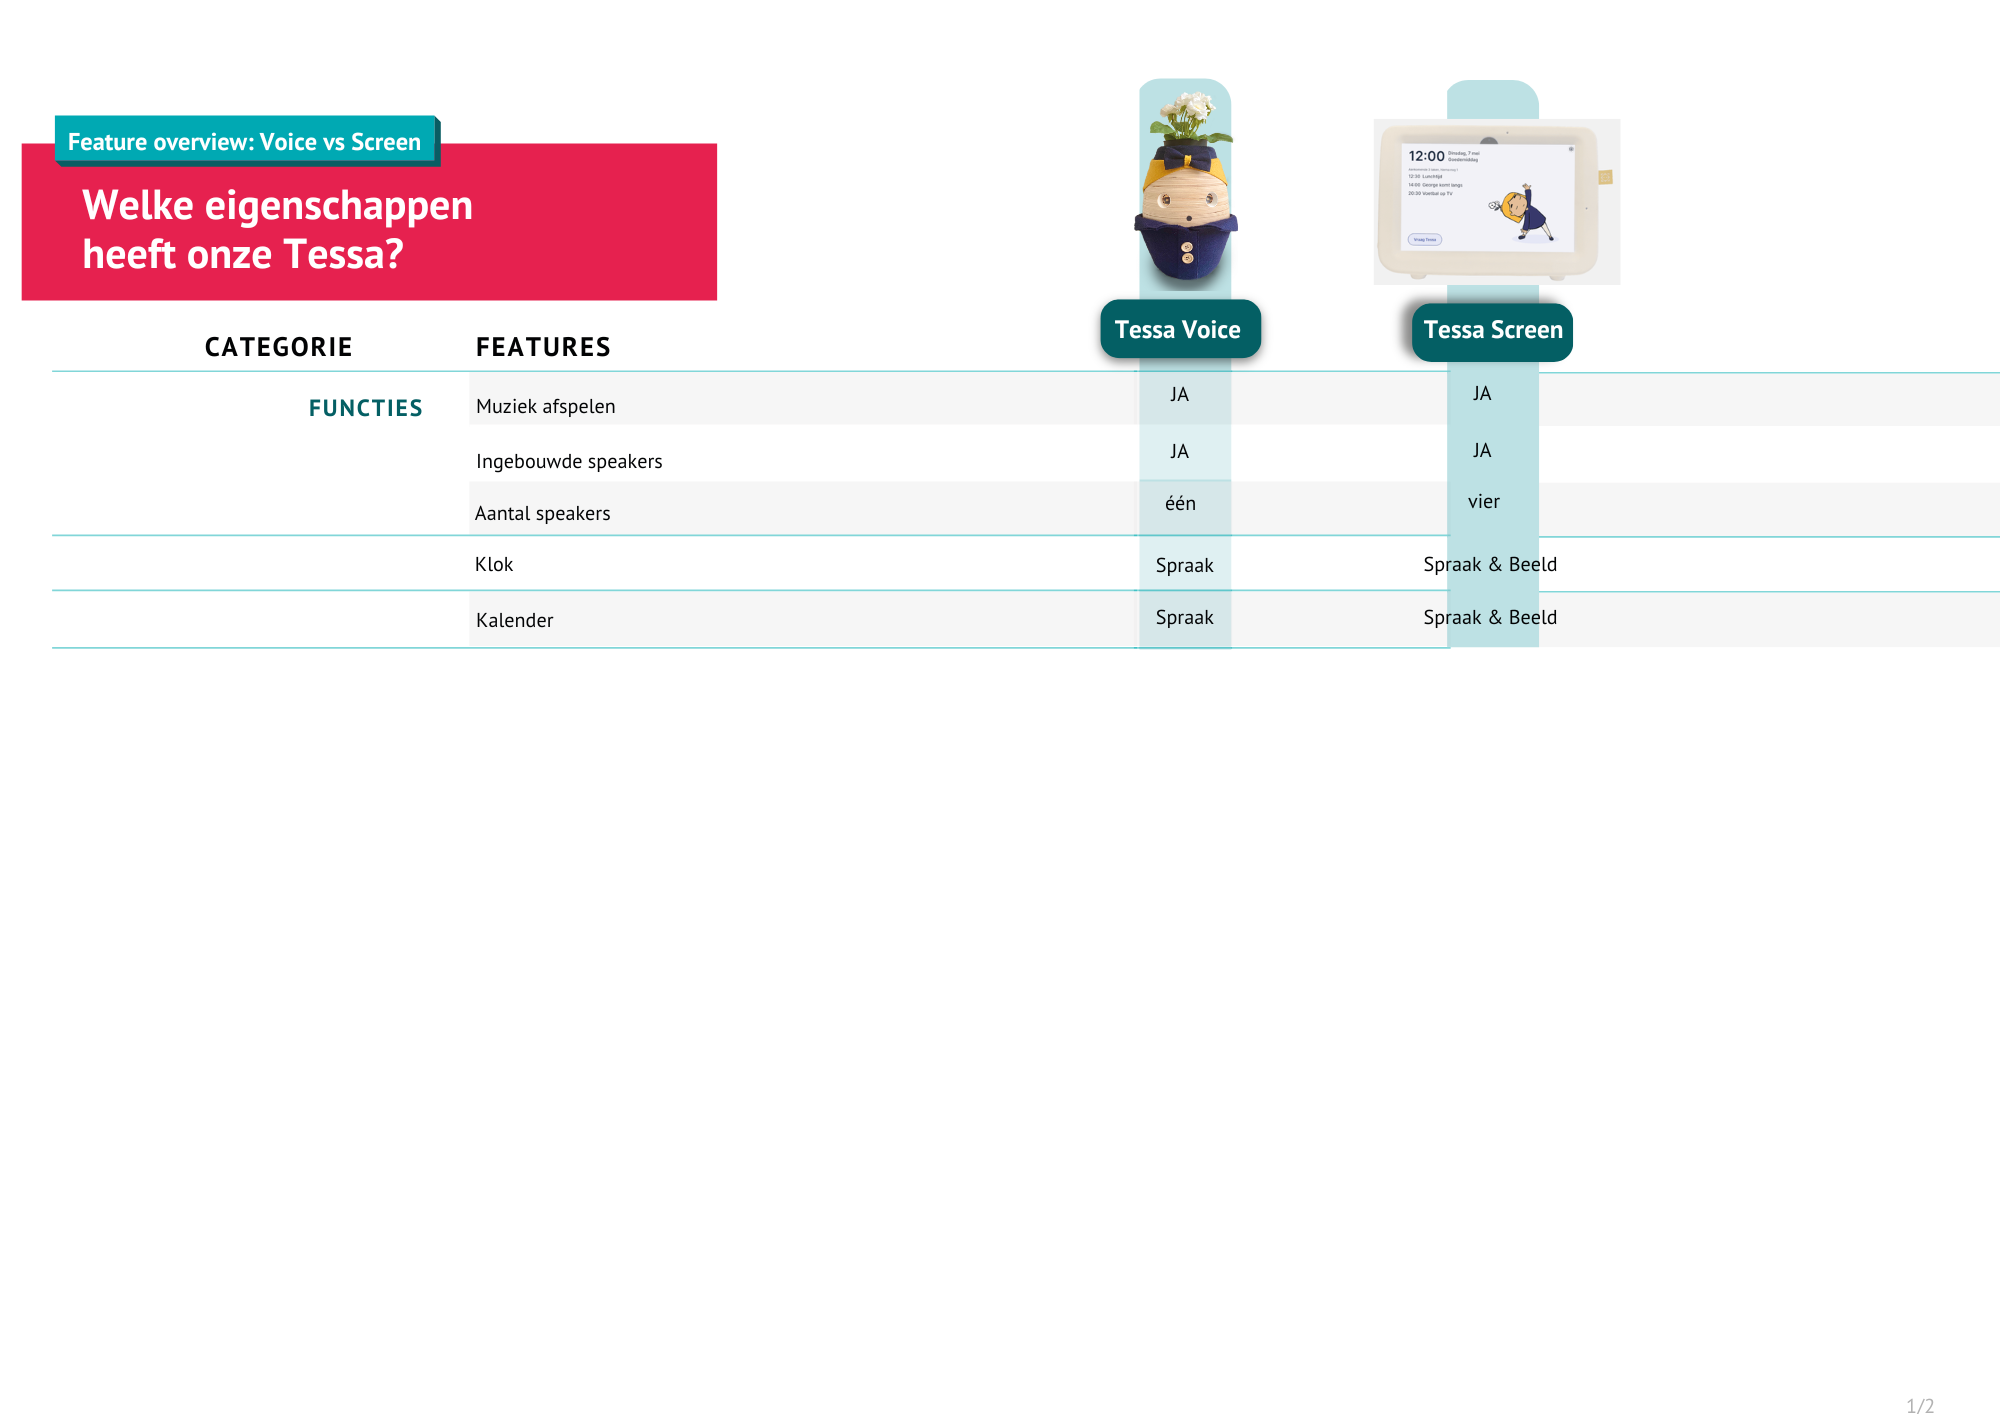Image resolution: width=2000 pixels, height=1414 pixels.
Task: Click the heading 'Welke eigenschappen heeft onze Tessa?'
Action: [278, 229]
